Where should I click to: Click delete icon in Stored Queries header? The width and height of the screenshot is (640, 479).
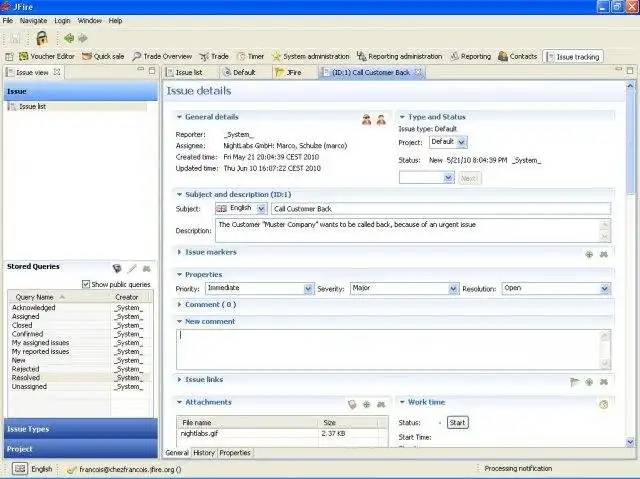pos(147,268)
